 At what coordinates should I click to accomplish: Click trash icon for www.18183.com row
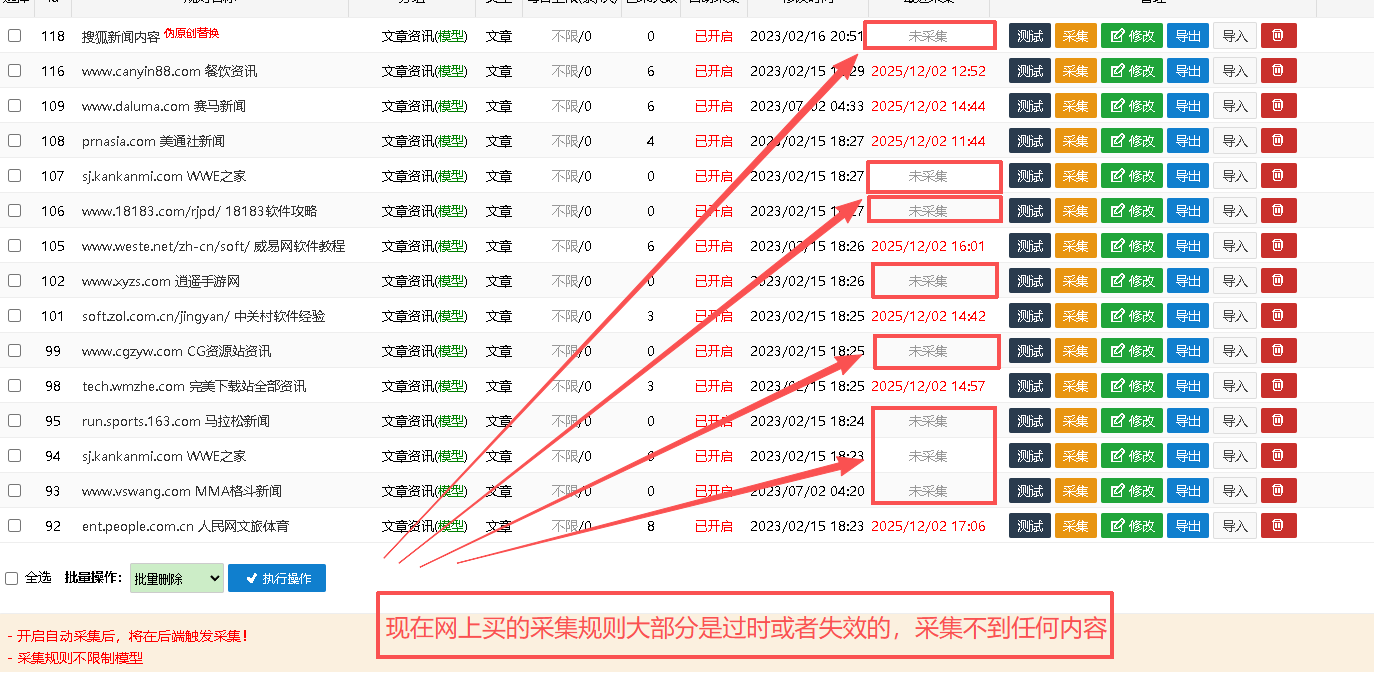click(1278, 211)
